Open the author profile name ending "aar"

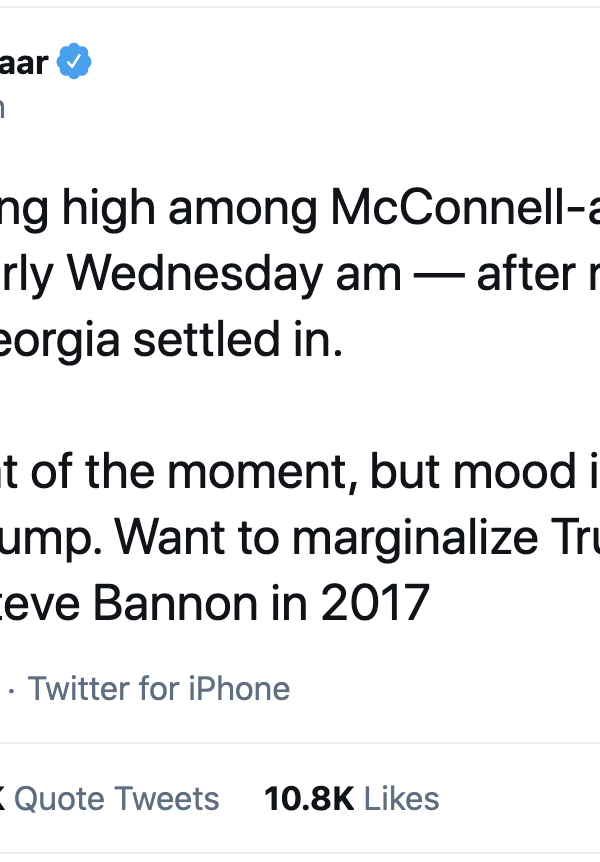click(x=23, y=63)
